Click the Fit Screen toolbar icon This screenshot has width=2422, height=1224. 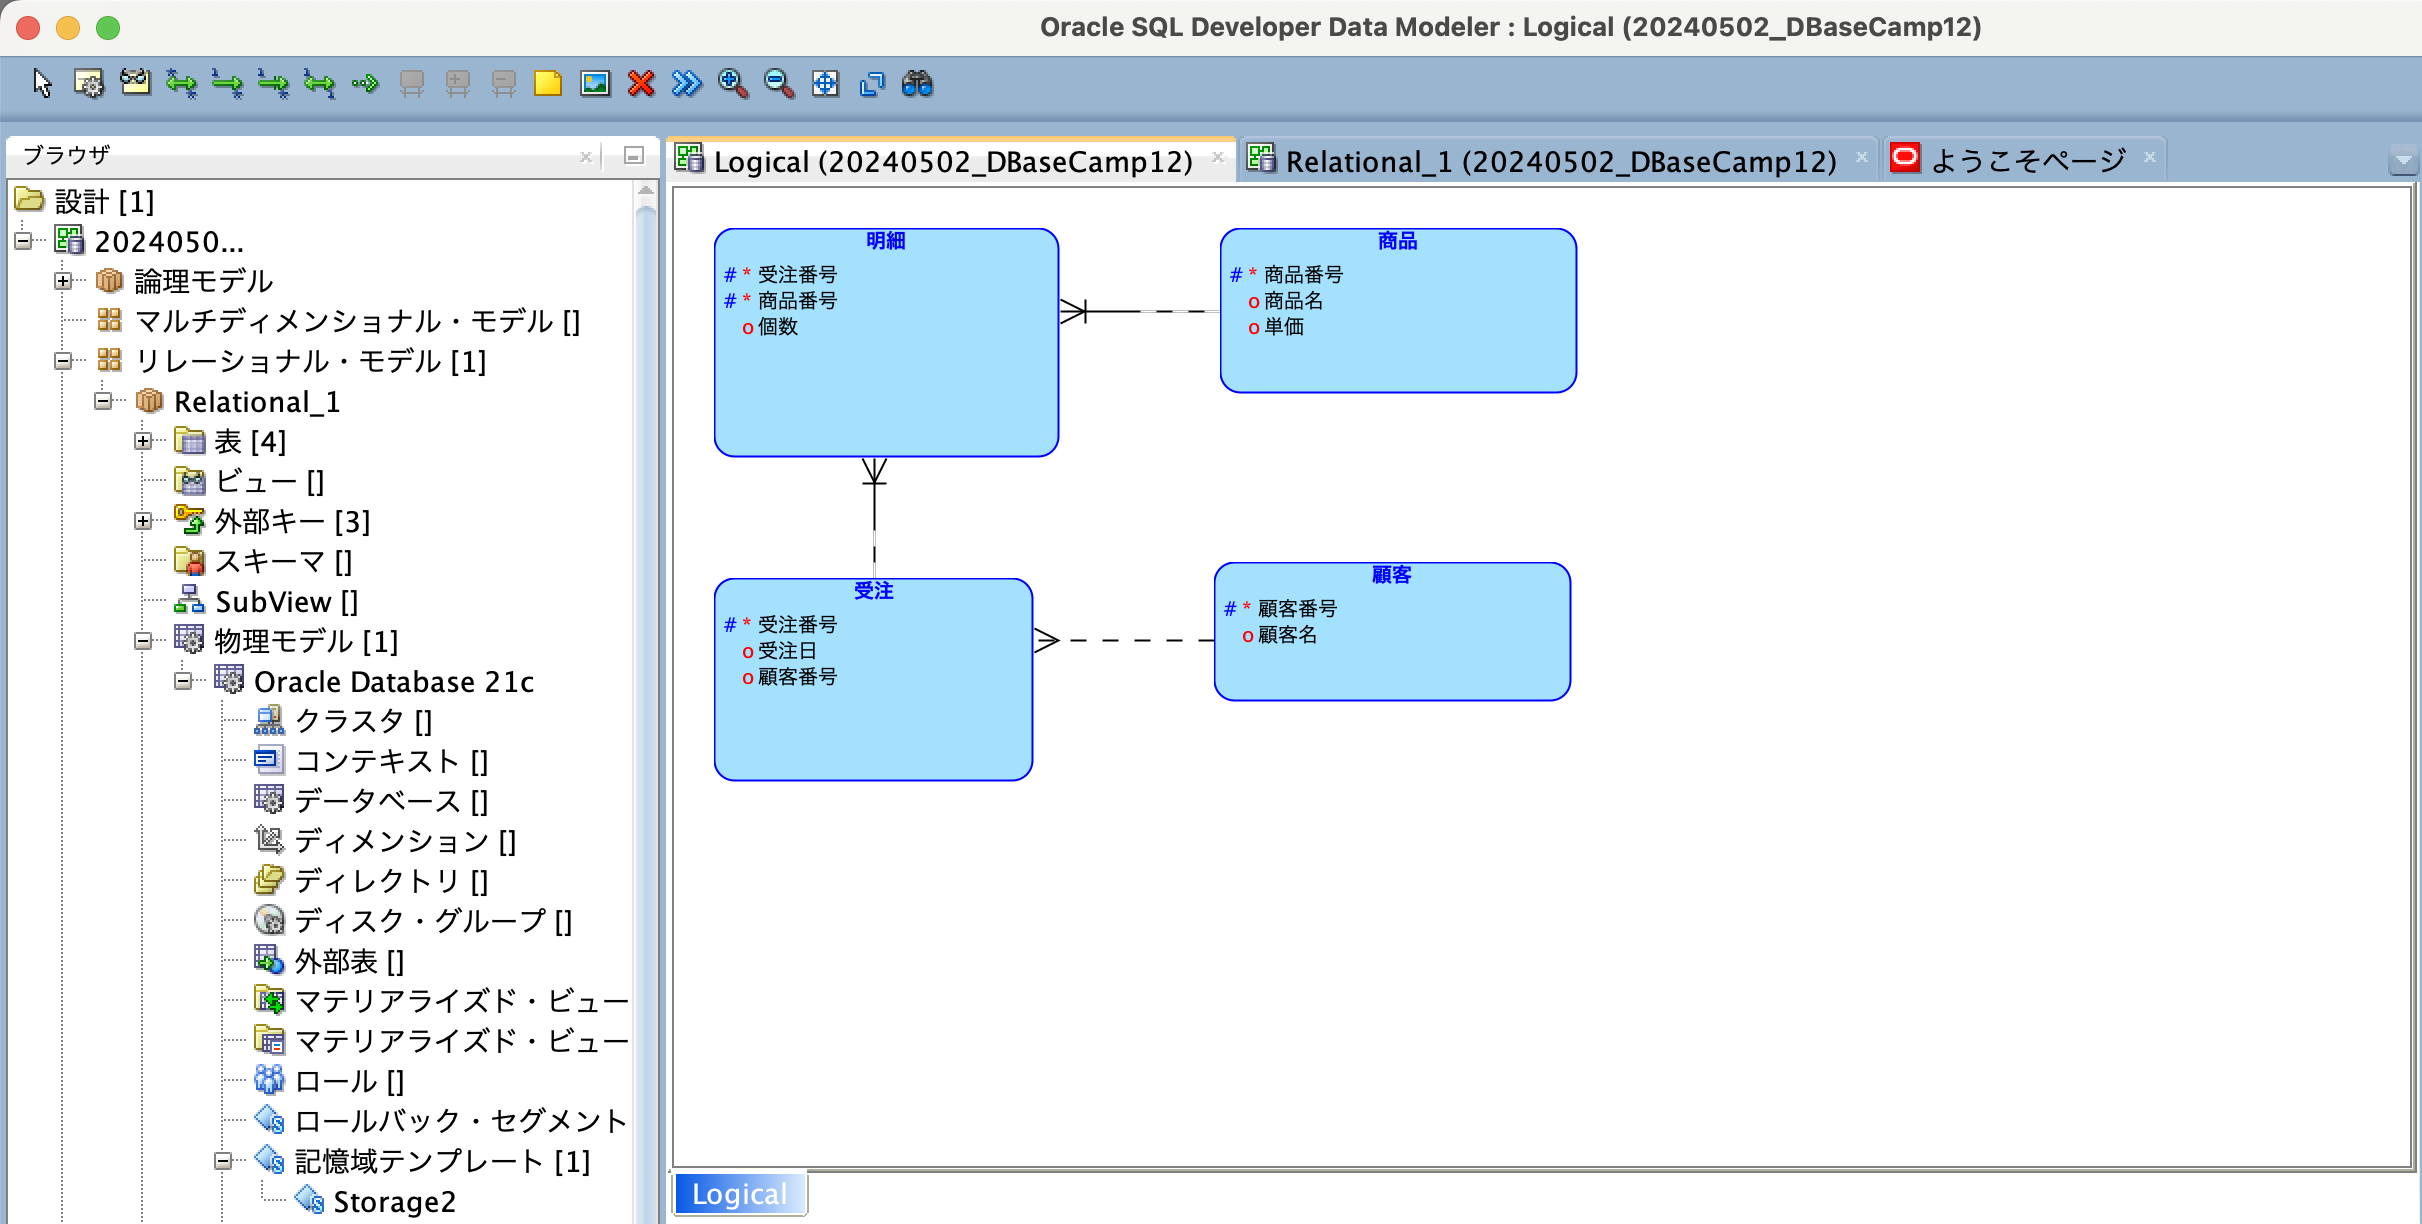(825, 83)
